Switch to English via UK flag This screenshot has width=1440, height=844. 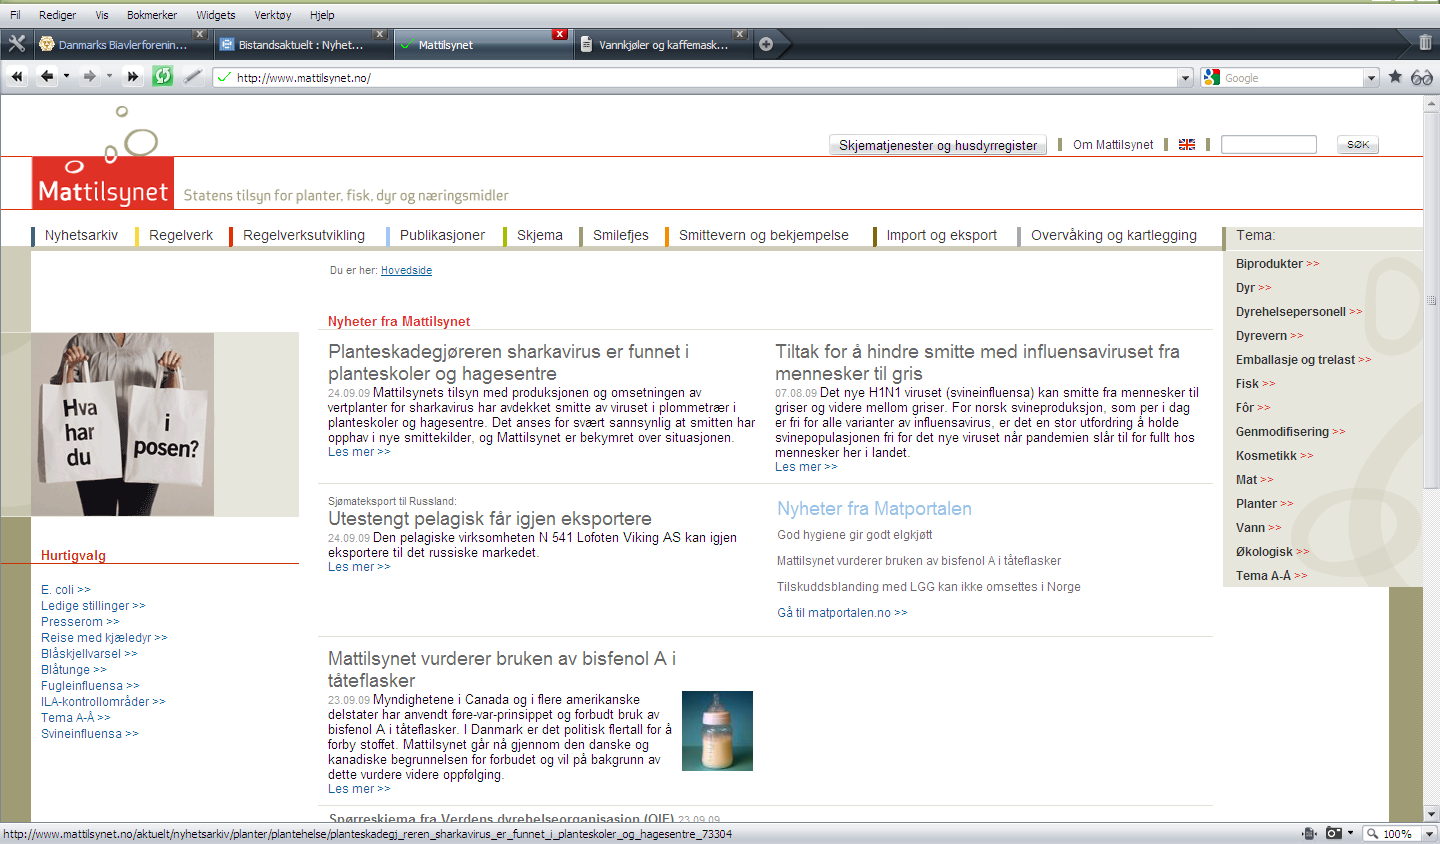tap(1187, 145)
